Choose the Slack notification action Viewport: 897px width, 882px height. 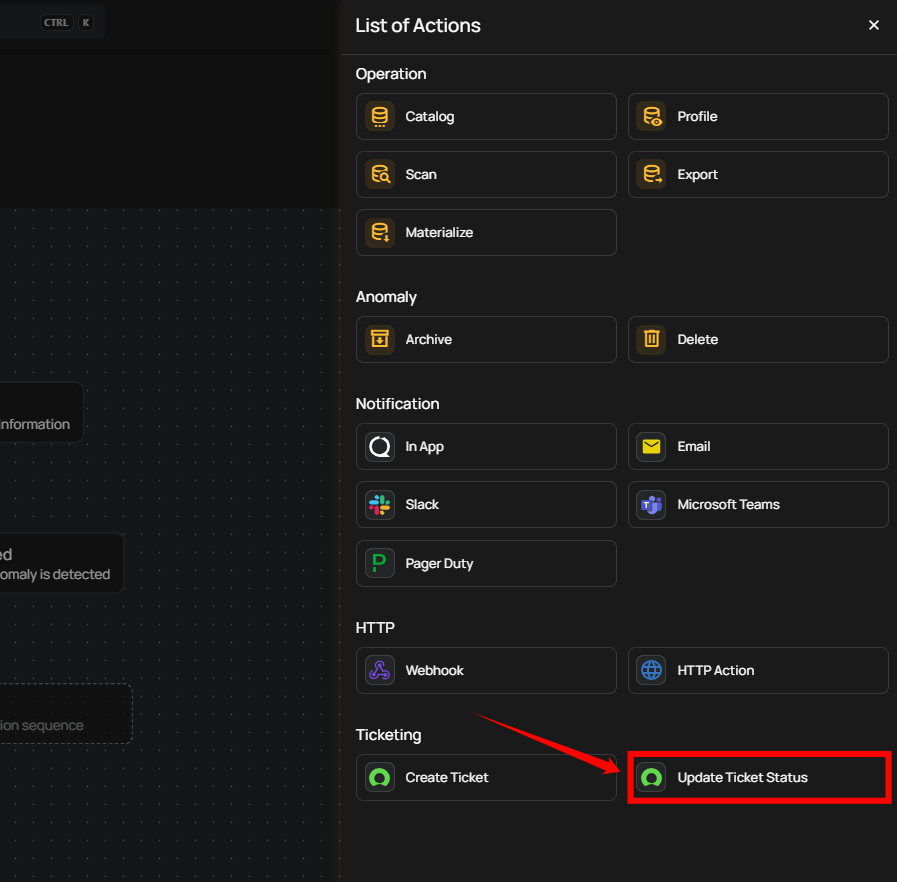(486, 505)
